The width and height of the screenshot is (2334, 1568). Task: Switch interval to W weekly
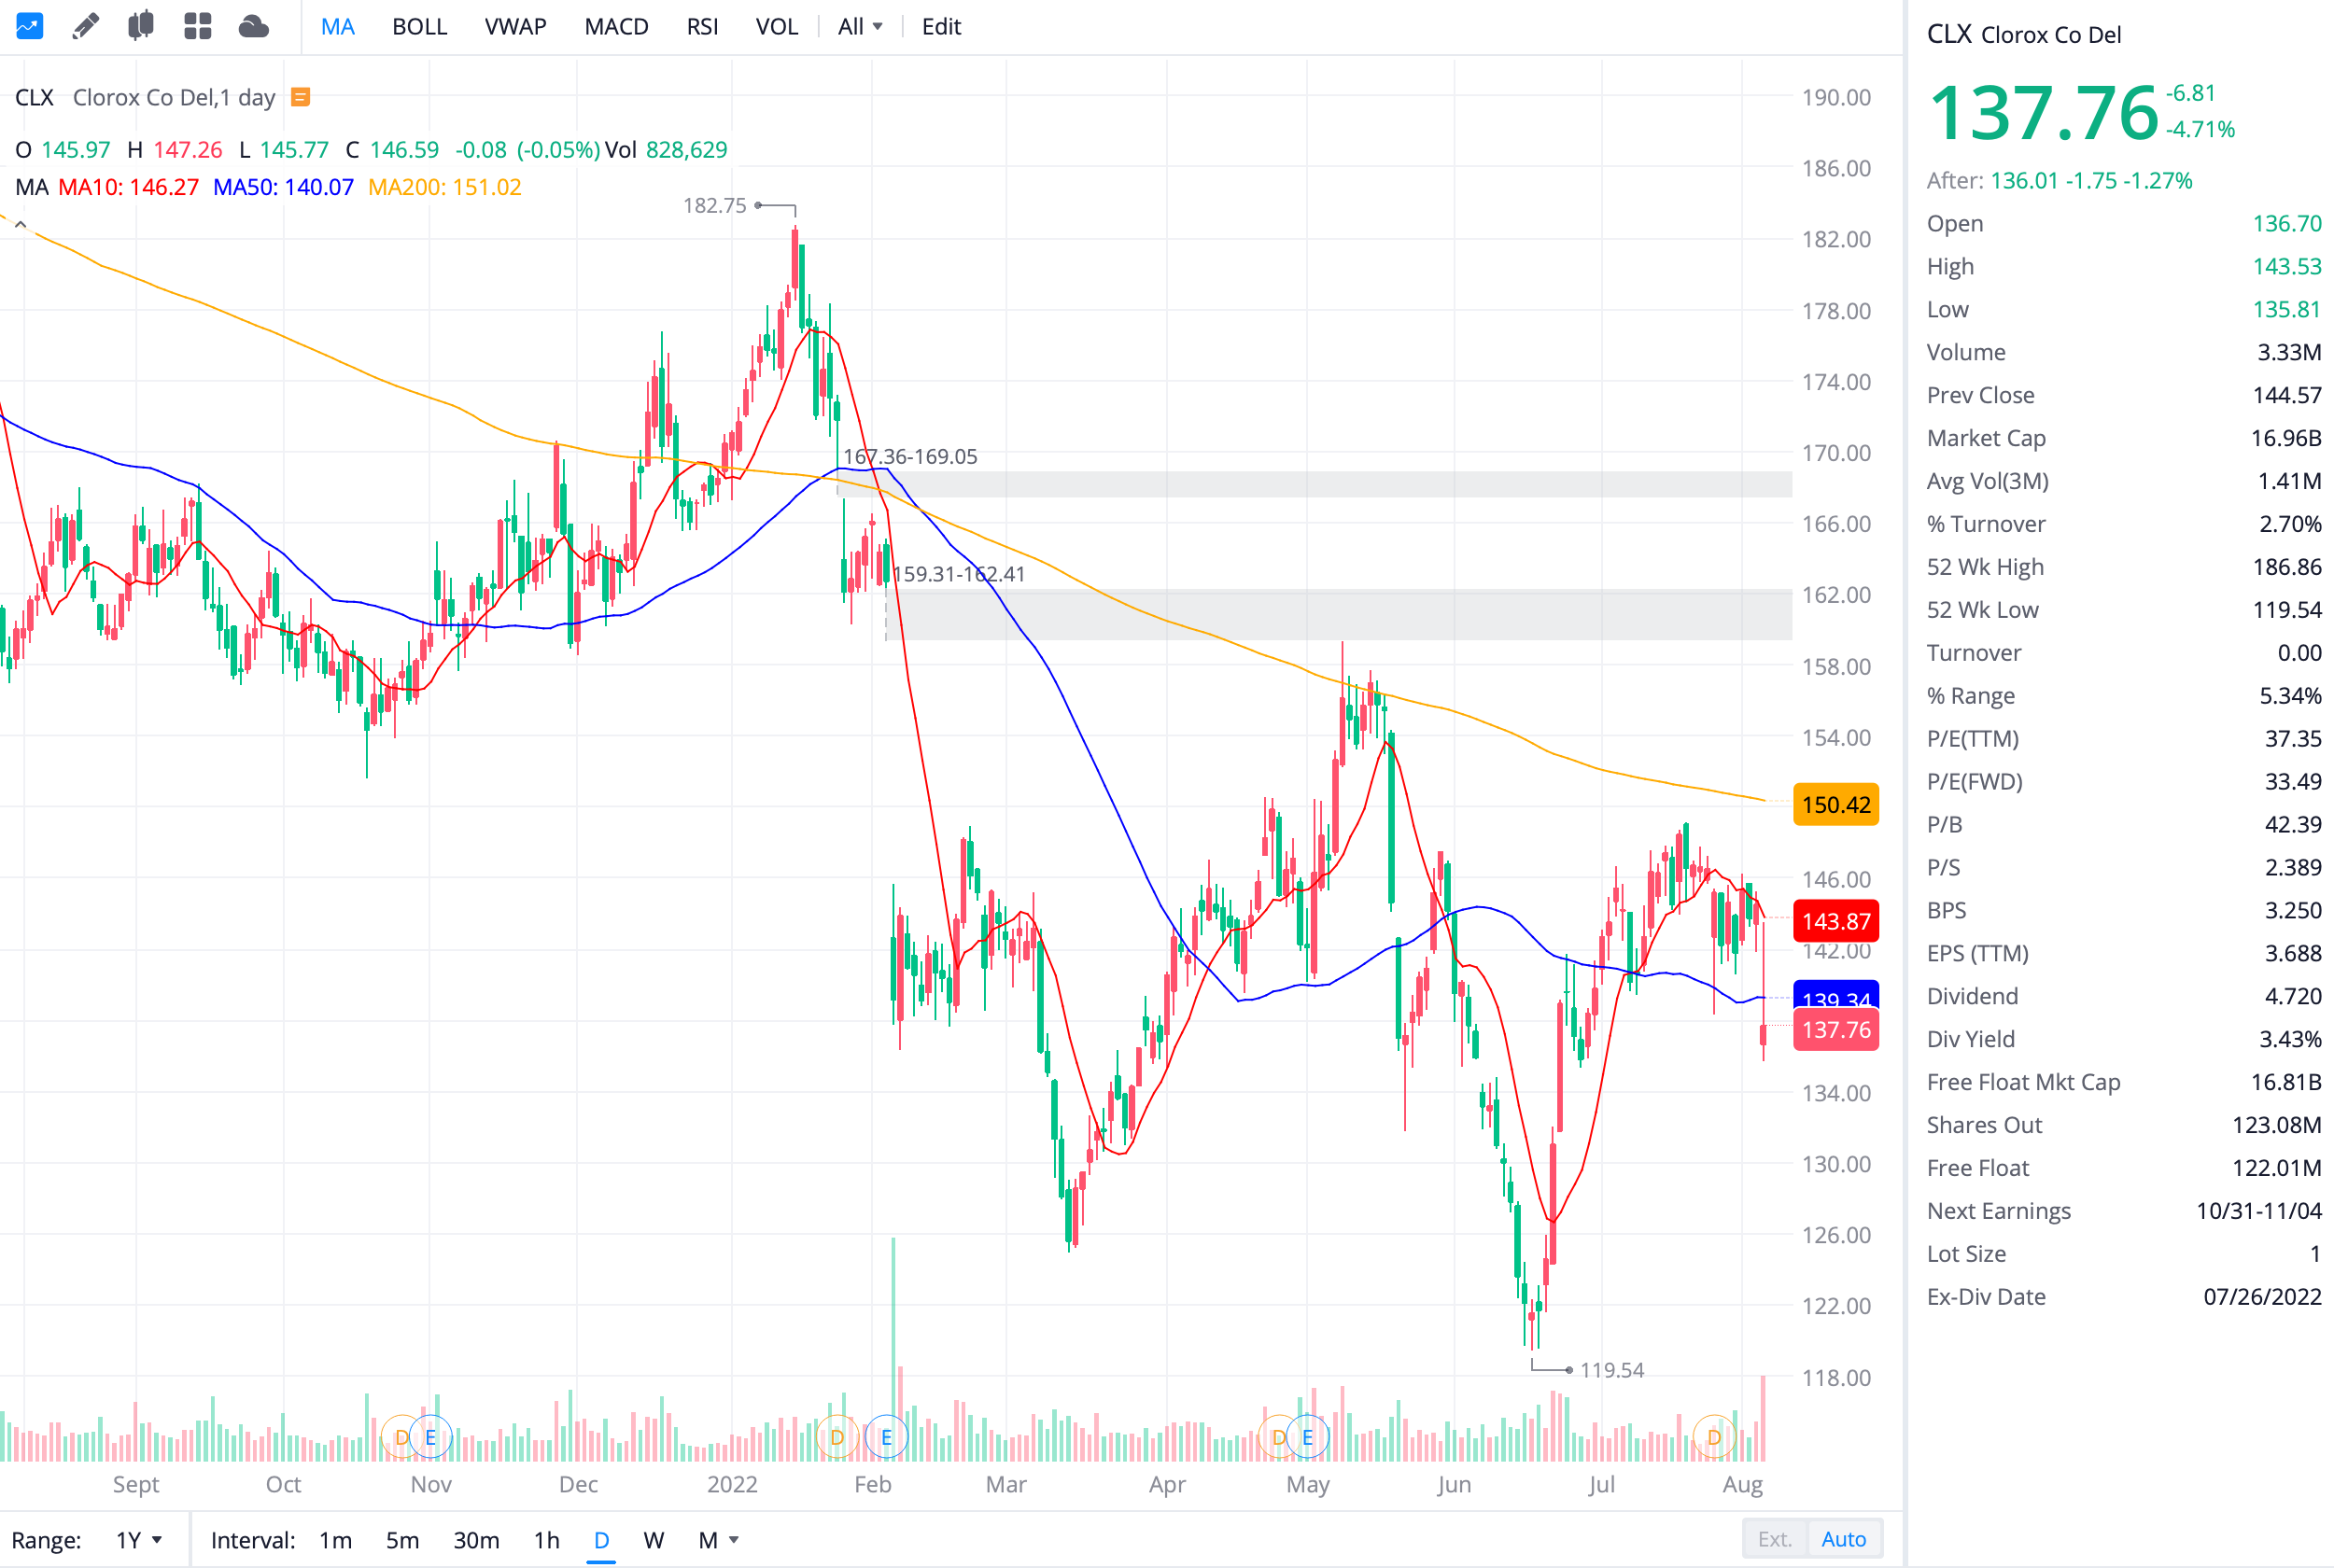click(653, 1540)
